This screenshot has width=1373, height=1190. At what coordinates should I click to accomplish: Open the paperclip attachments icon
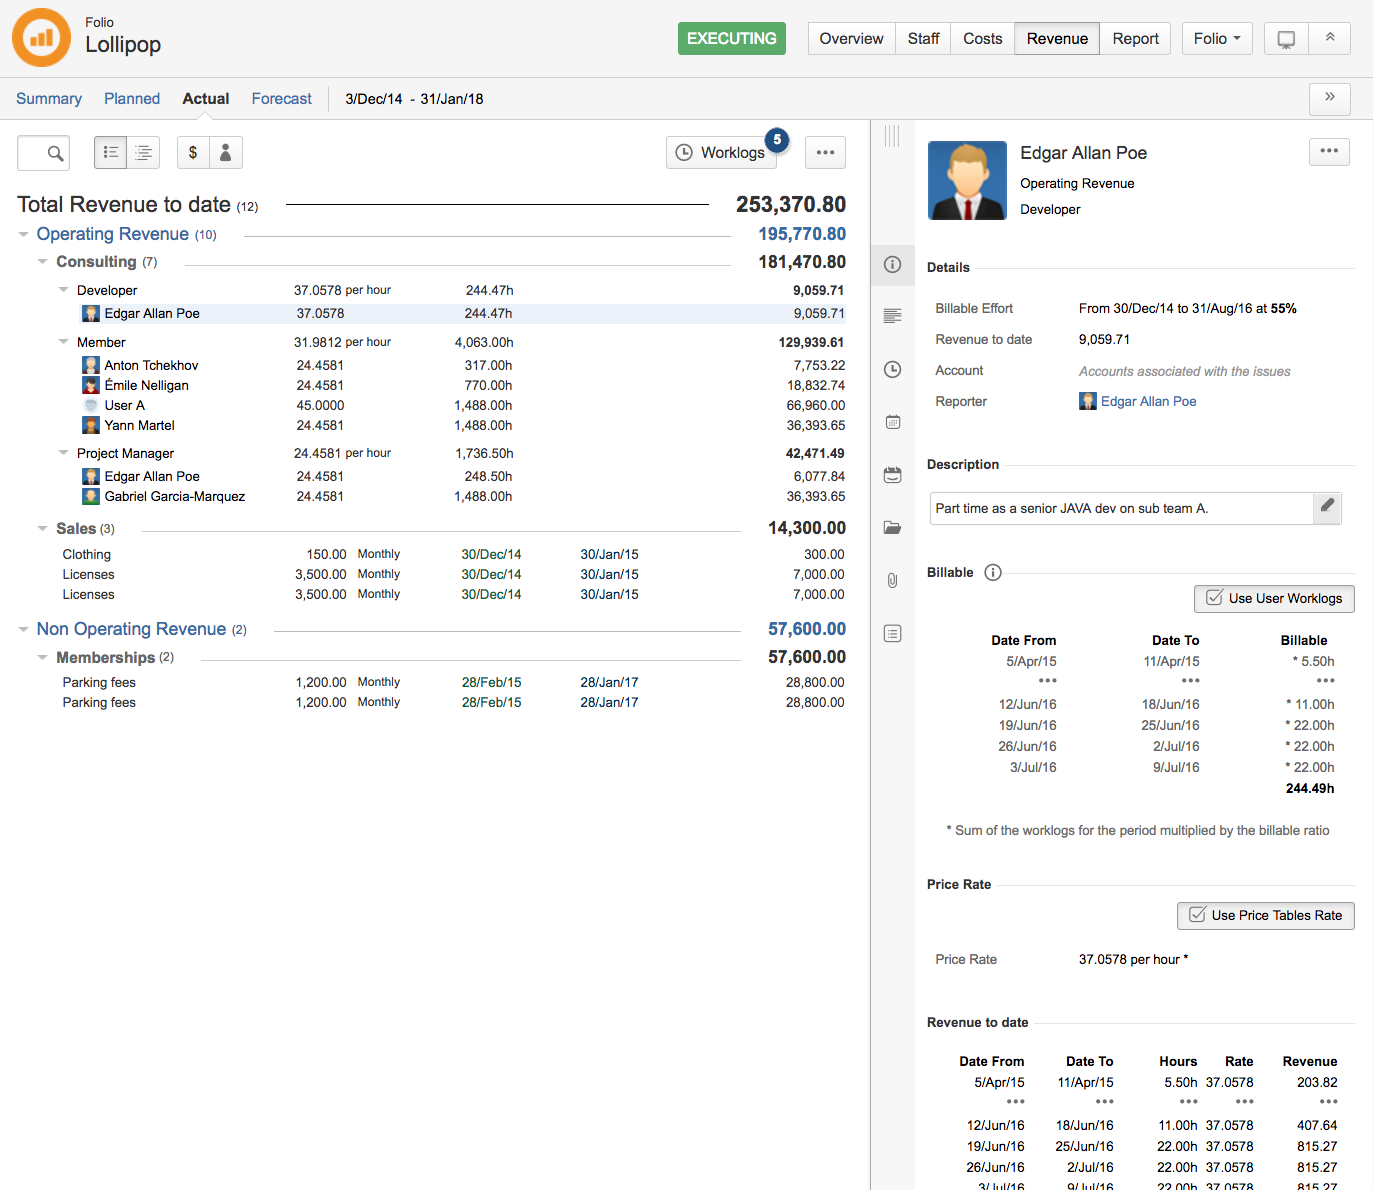coord(893,580)
